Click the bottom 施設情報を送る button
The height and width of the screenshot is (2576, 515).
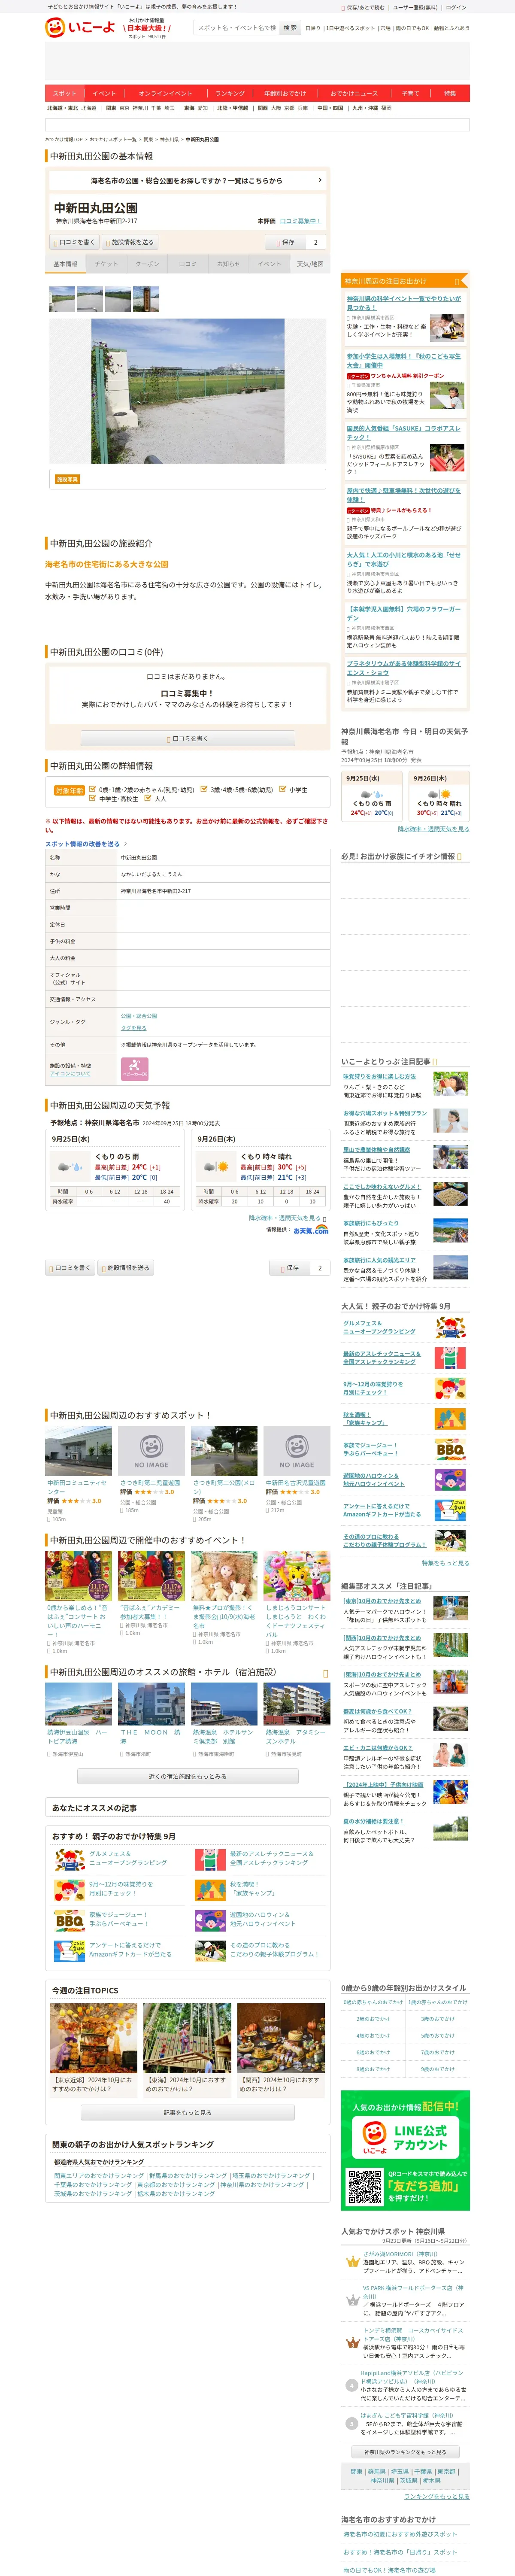tap(126, 1268)
